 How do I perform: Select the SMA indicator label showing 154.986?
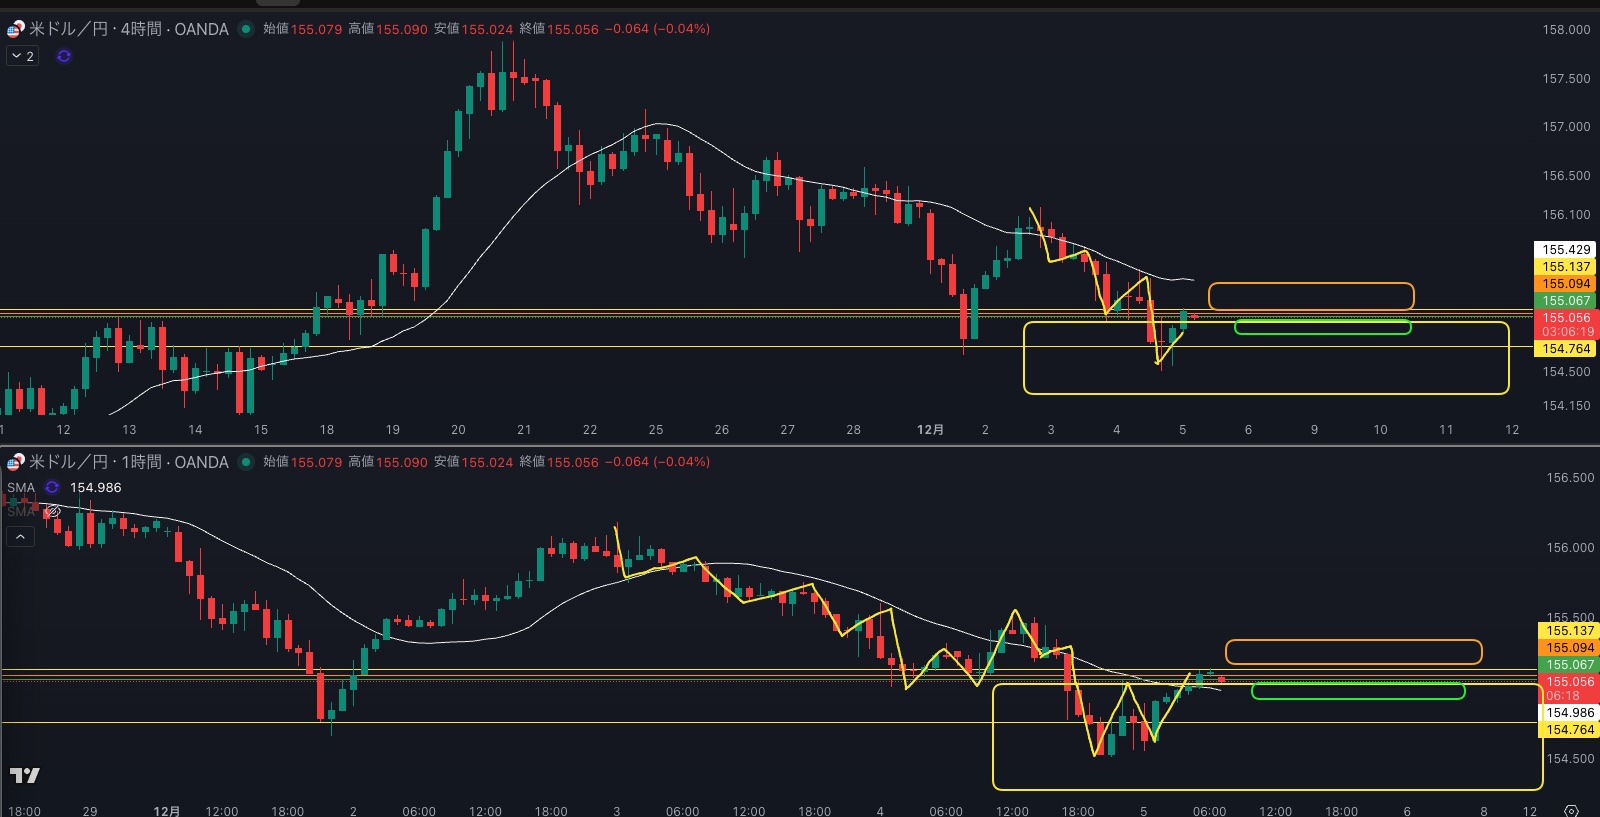point(21,488)
